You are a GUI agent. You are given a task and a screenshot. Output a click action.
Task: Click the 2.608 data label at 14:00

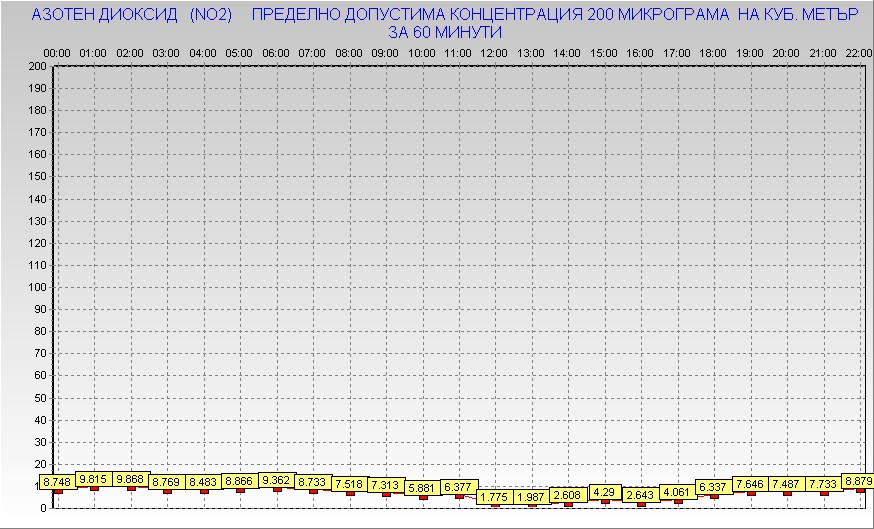tap(568, 495)
